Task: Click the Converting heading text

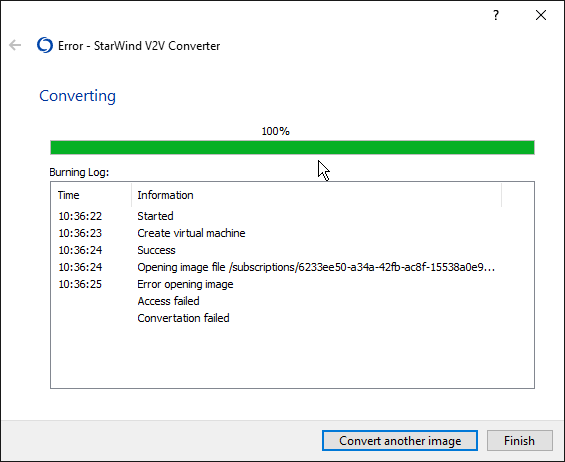Action: click(77, 96)
